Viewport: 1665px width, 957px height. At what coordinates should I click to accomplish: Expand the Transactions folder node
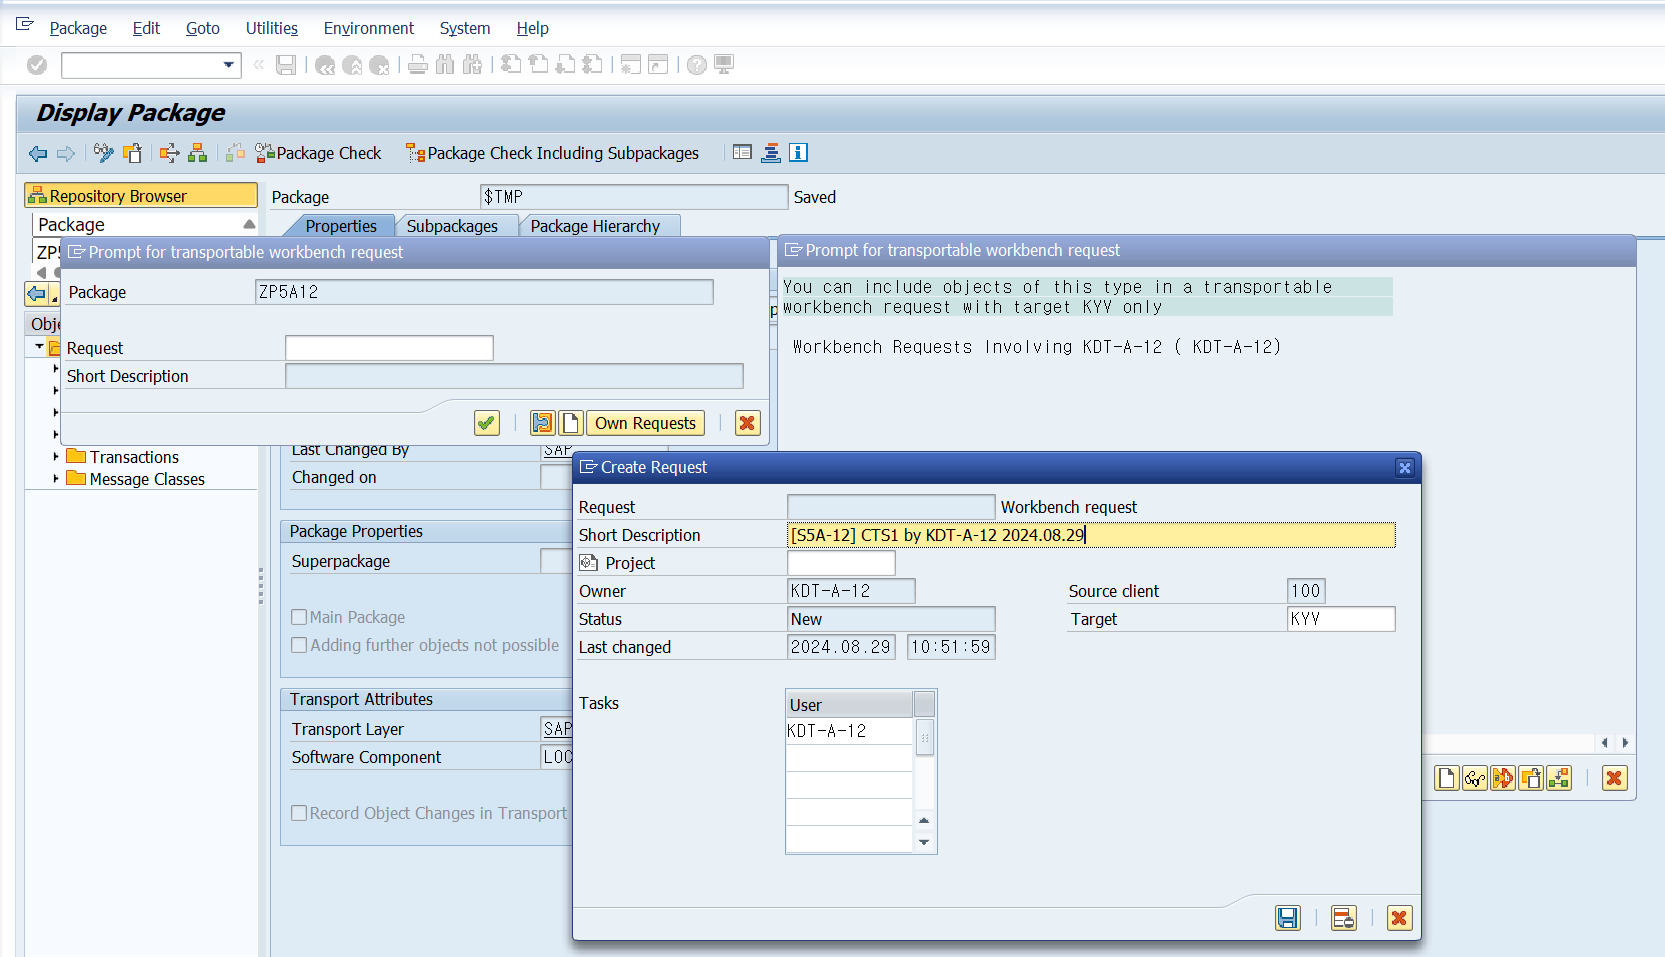pos(56,457)
